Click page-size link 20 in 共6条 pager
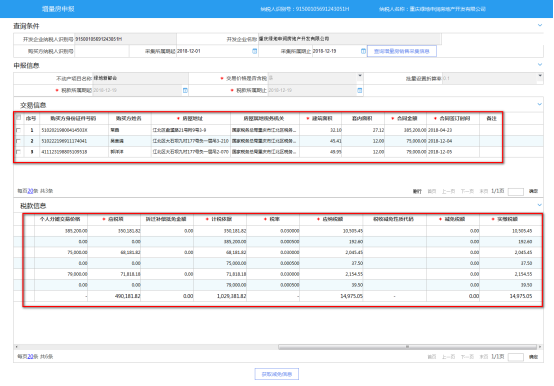Viewport: 554px width, 386px height. (30, 357)
